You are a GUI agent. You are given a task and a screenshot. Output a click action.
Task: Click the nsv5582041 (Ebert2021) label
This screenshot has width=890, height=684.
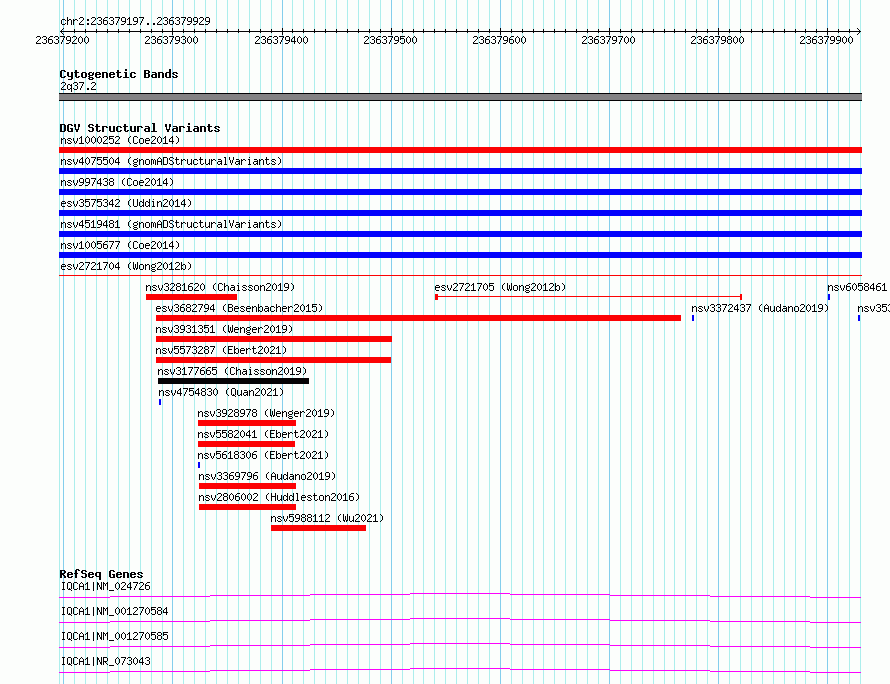263,434
